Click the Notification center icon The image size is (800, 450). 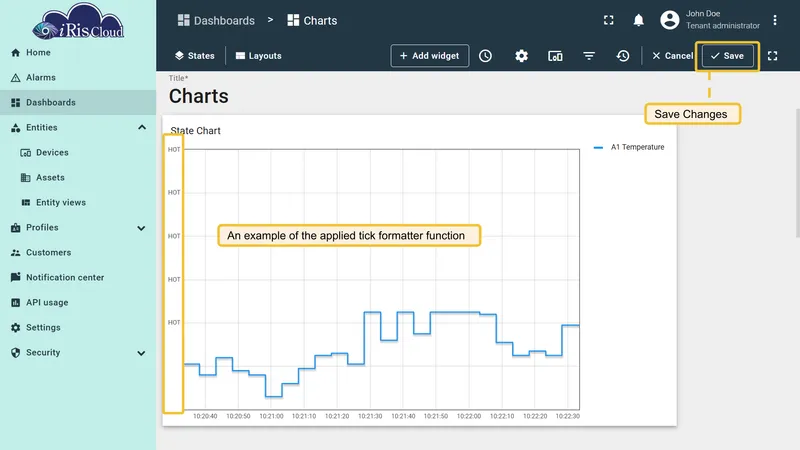coord(15,277)
